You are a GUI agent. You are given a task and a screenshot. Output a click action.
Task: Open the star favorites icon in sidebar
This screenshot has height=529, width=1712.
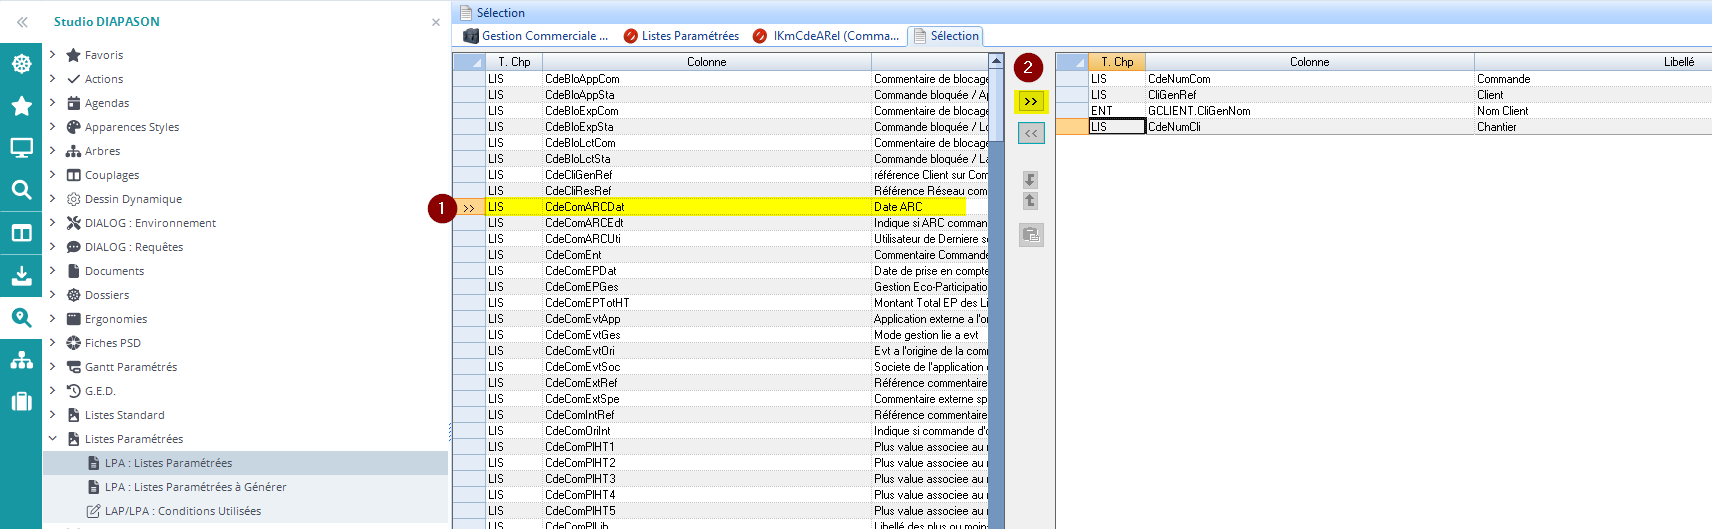[x=21, y=106]
